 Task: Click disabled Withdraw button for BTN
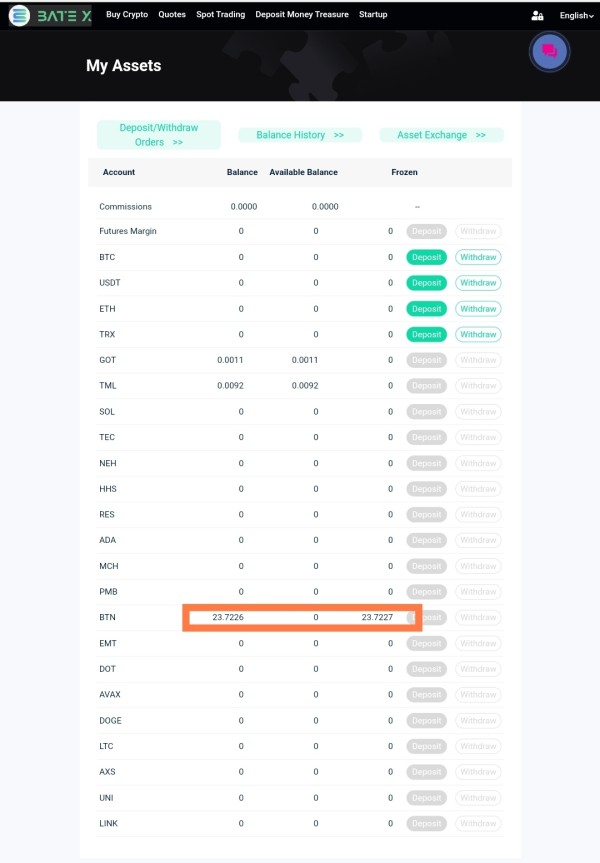click(x=478, y=618)
